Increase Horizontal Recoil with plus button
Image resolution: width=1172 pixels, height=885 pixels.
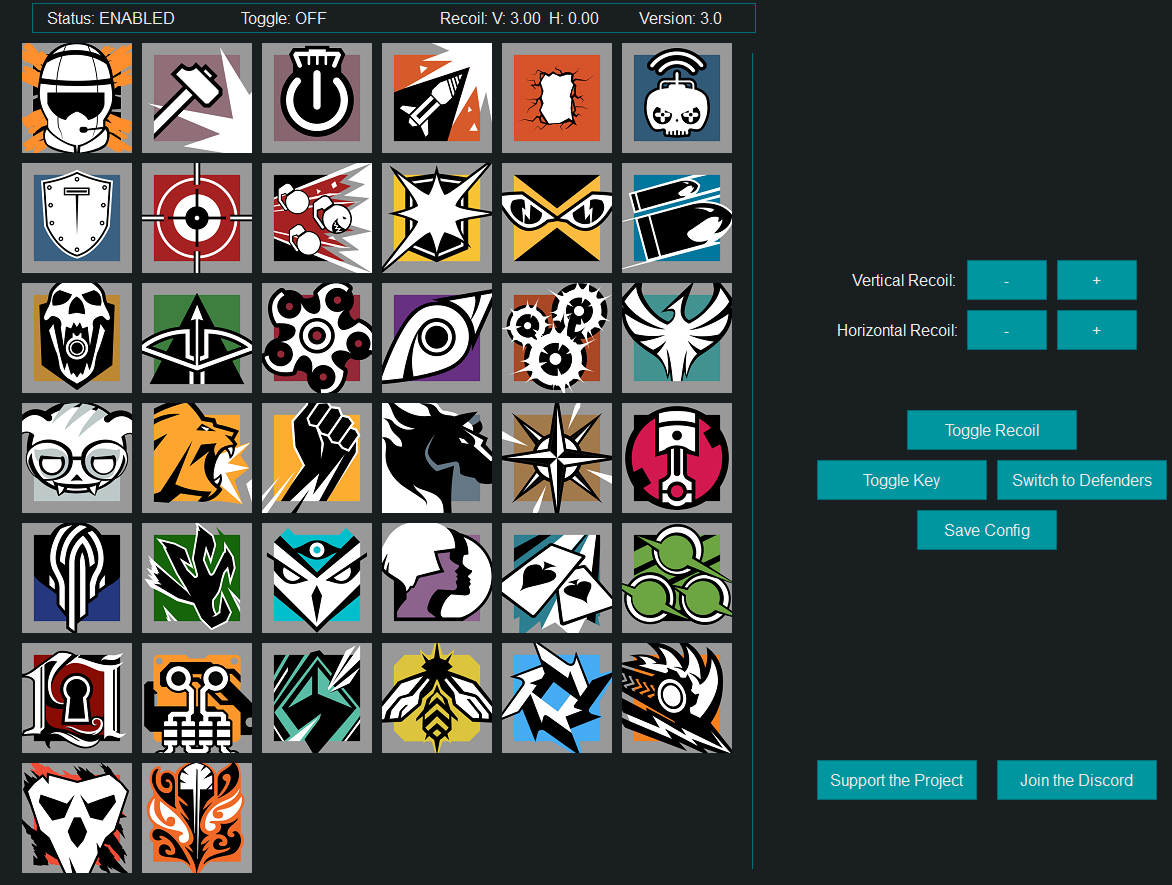tap(1097, 330)
